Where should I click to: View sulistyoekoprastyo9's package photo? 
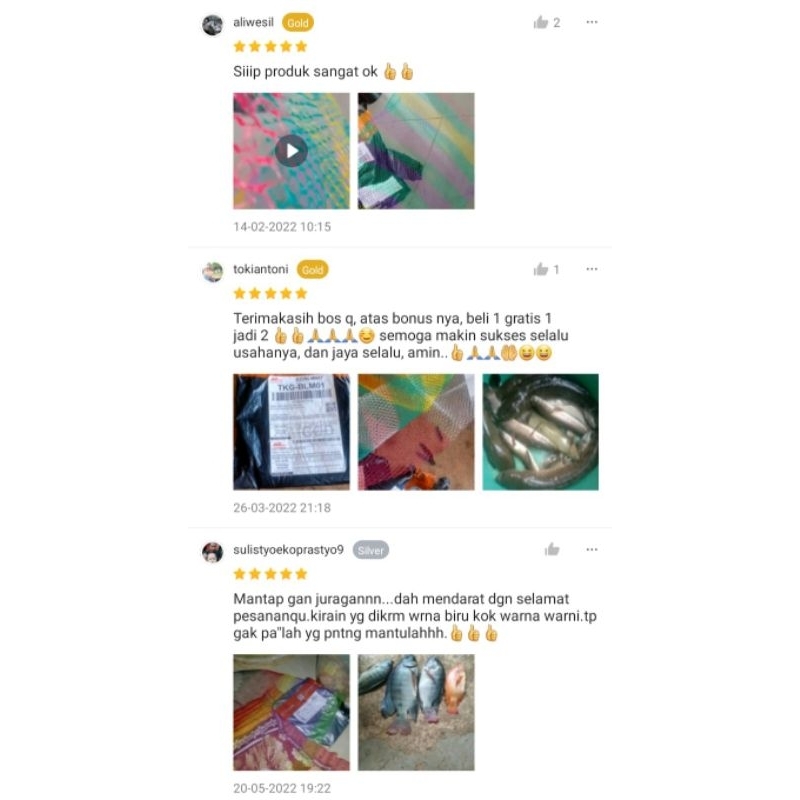[291, 713]
